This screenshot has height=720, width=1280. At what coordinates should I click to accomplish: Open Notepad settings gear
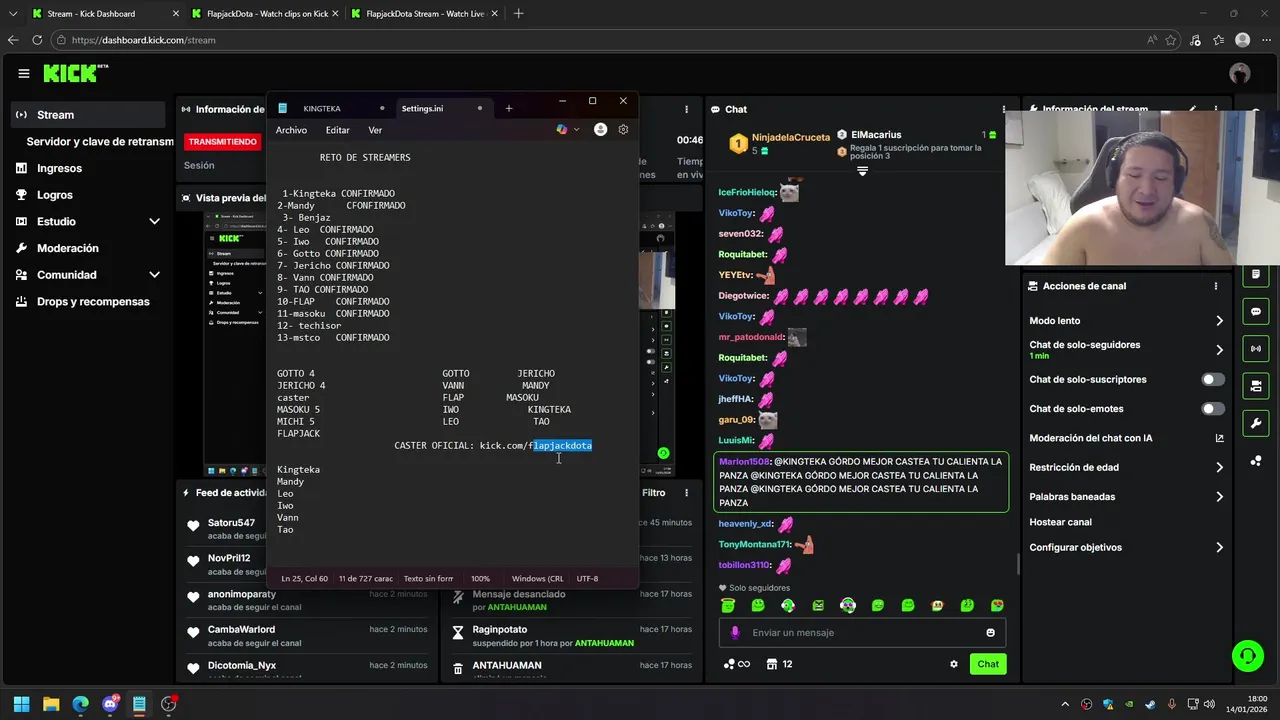pos(623,129)
